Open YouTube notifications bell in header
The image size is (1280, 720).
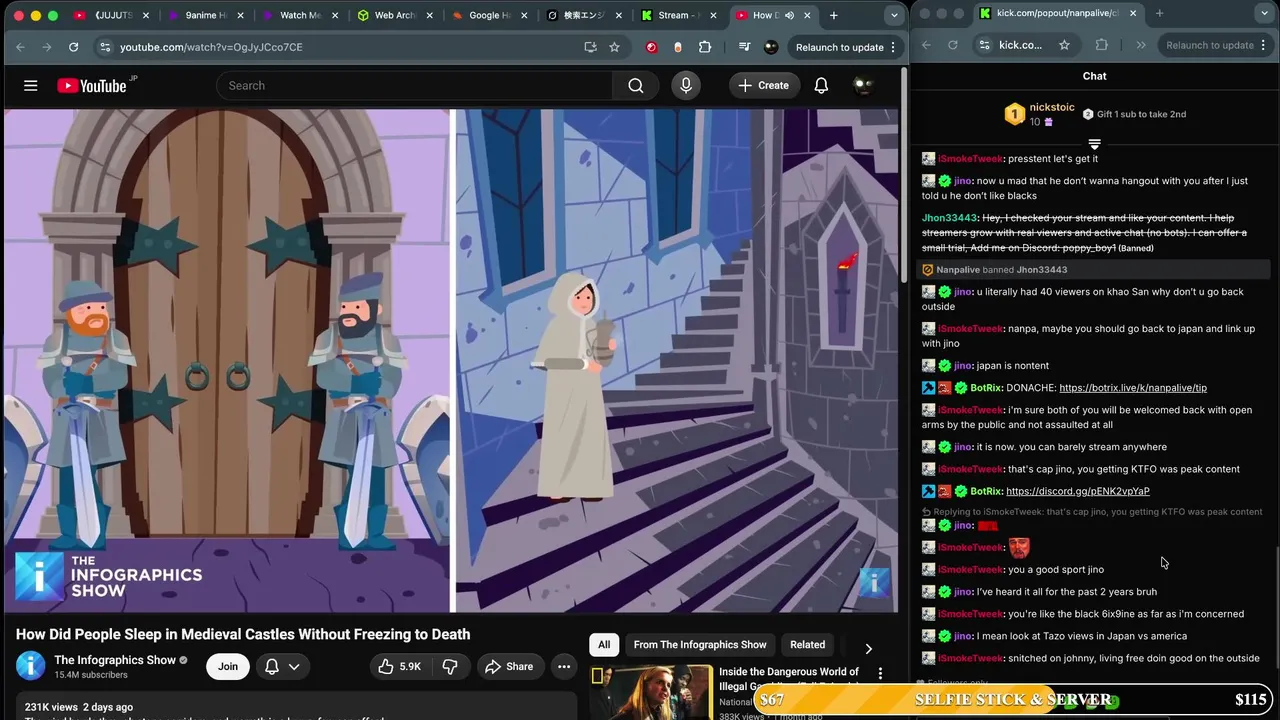click(x=821, y=86)
